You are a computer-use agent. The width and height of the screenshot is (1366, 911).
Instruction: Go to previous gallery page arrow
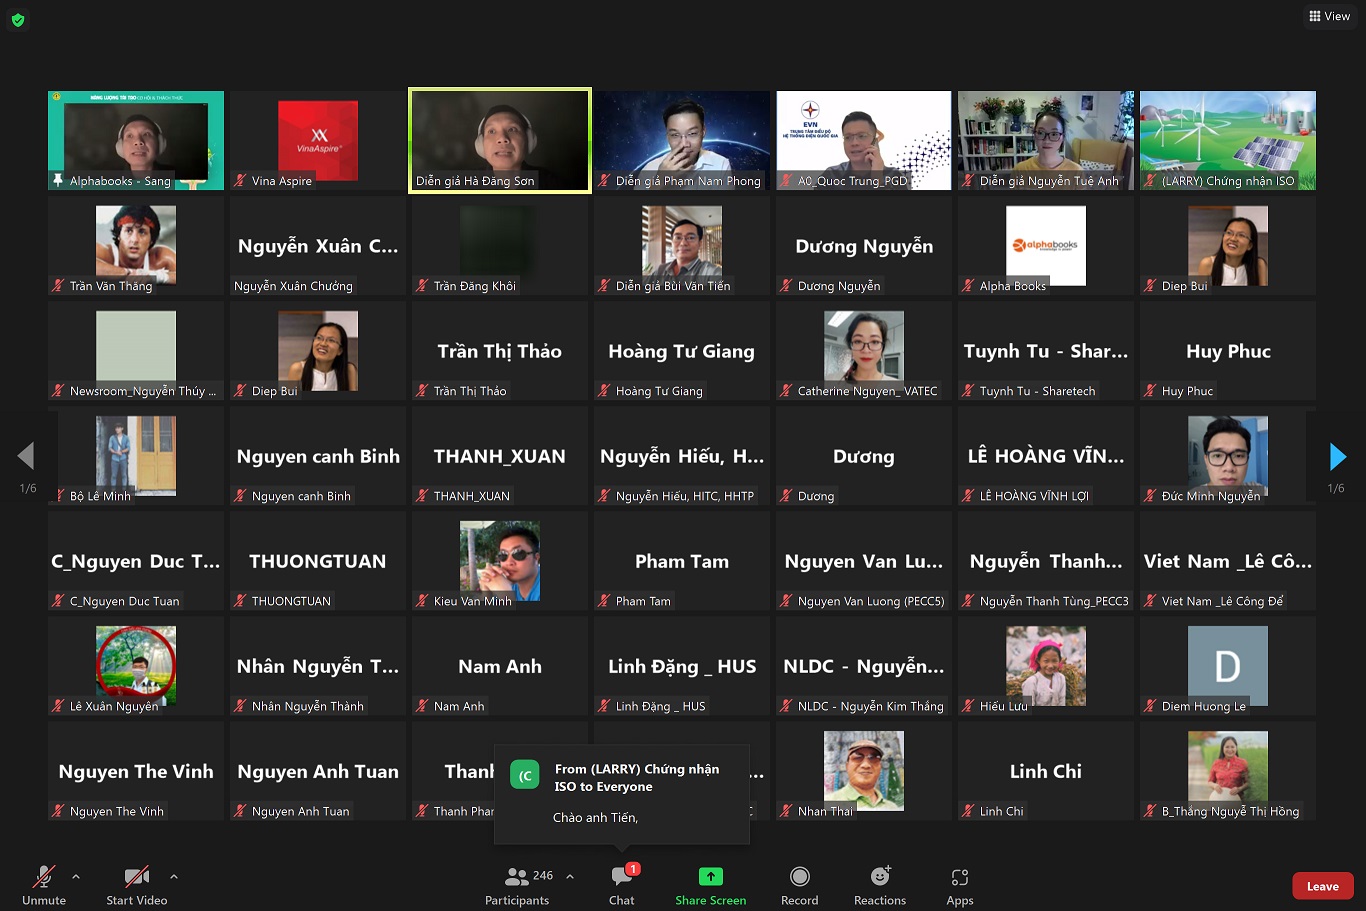tap(26, 456)
